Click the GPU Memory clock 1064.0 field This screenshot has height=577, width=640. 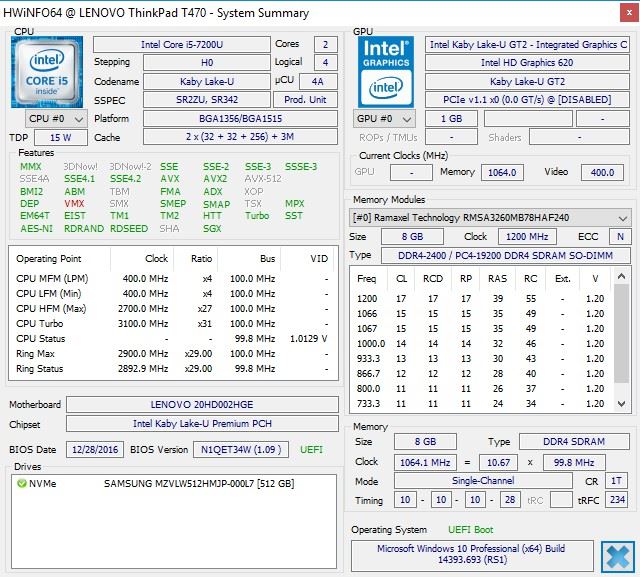point(502,173)
